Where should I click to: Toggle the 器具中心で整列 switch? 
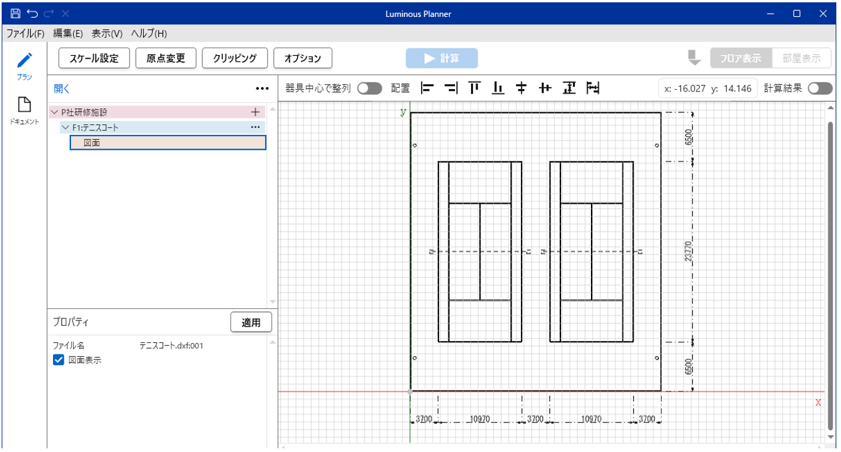point(369,88)
